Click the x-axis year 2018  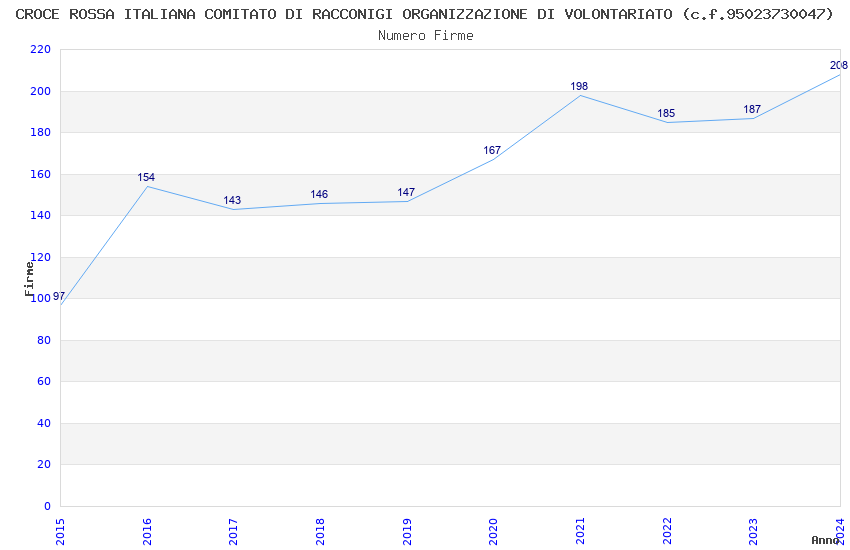[x=320, y=532]
